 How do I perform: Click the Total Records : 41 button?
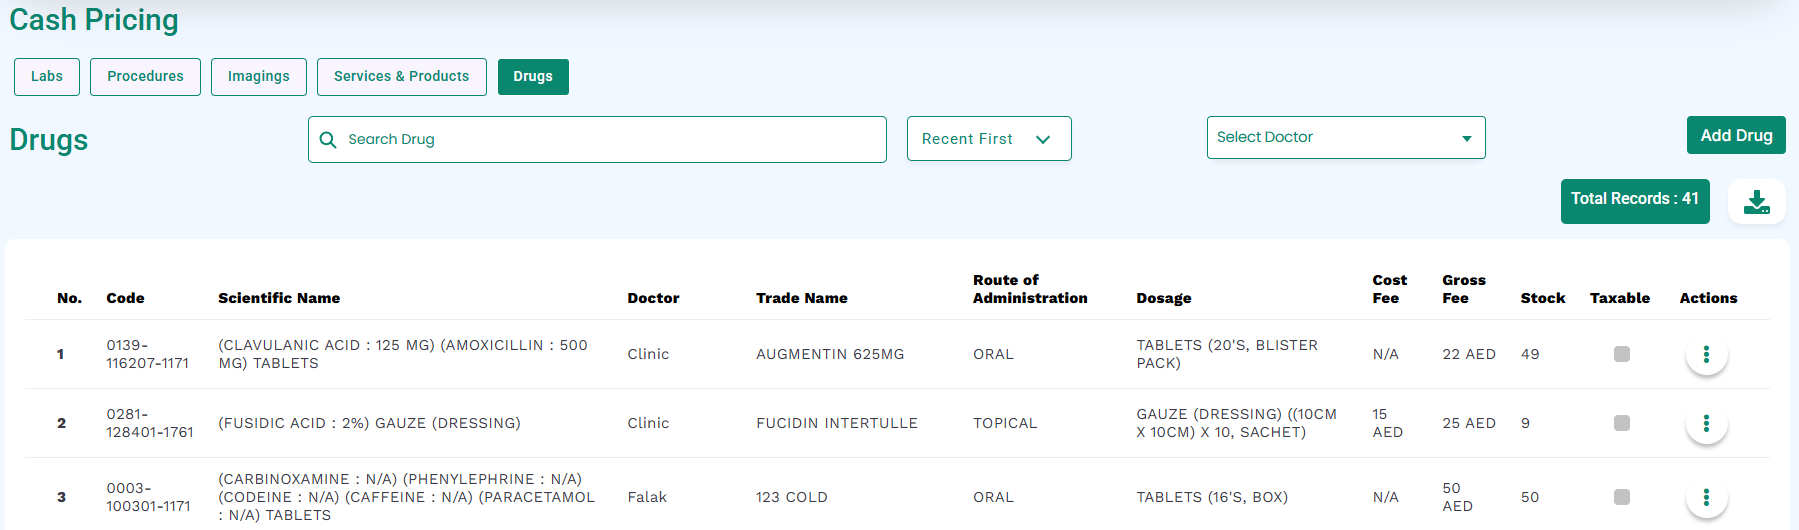[x=1635, y=201]
